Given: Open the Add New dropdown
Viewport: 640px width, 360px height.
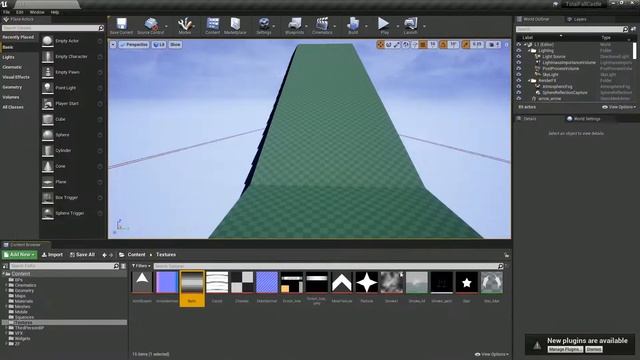Looking at the screenshot, I should pos(19,255).
